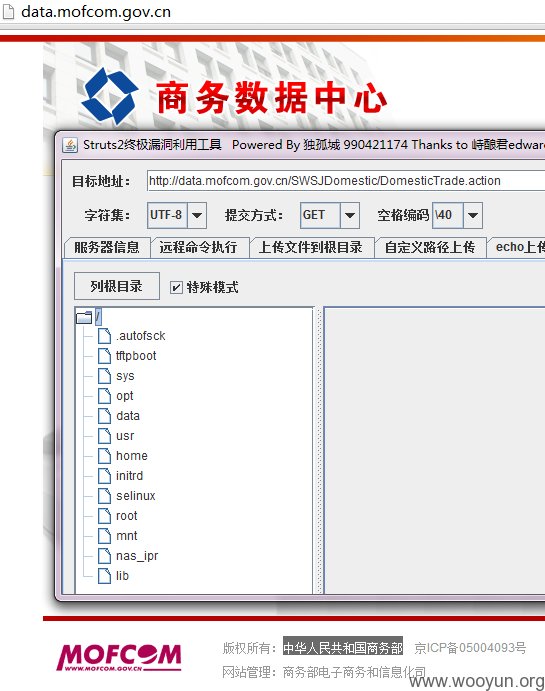Click the 列根目录 button
The height and width of the screenshot is (691, 545).
pos(116,286)
